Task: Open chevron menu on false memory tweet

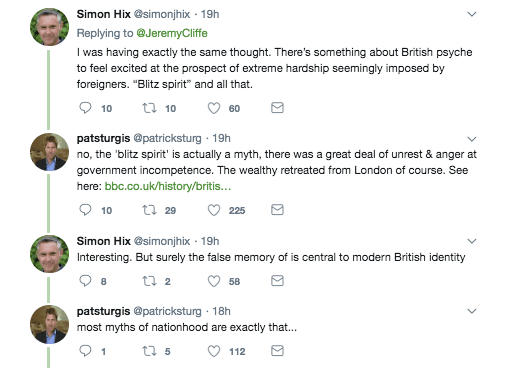Action: 472,241
